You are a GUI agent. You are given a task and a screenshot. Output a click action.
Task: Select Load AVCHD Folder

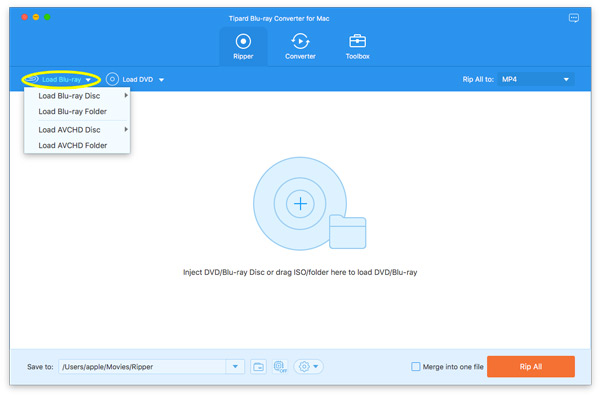tap(77, 145)
